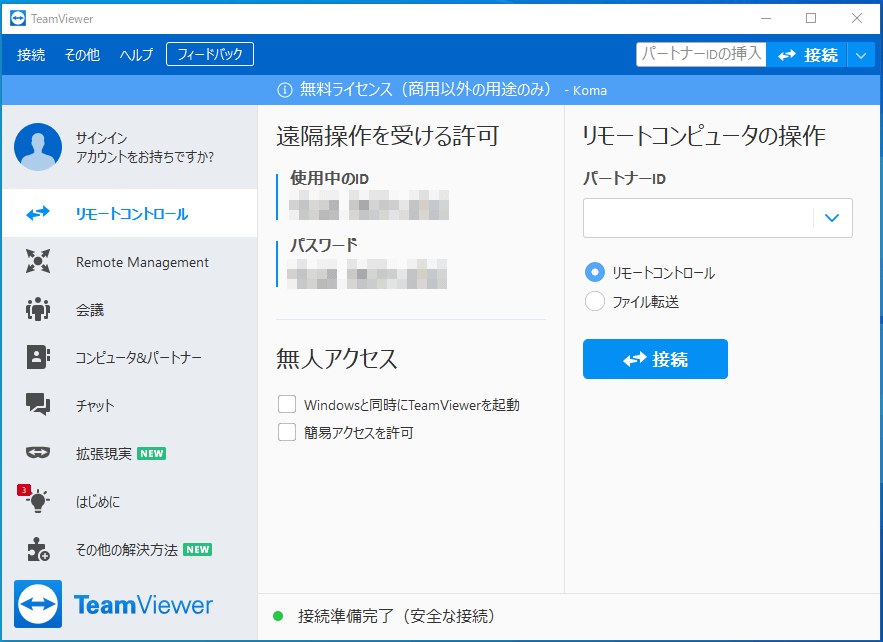The image size is (883, 642).
Task: Expand the パートナーID dropdown chevron
Action: (x=832, y=218)
